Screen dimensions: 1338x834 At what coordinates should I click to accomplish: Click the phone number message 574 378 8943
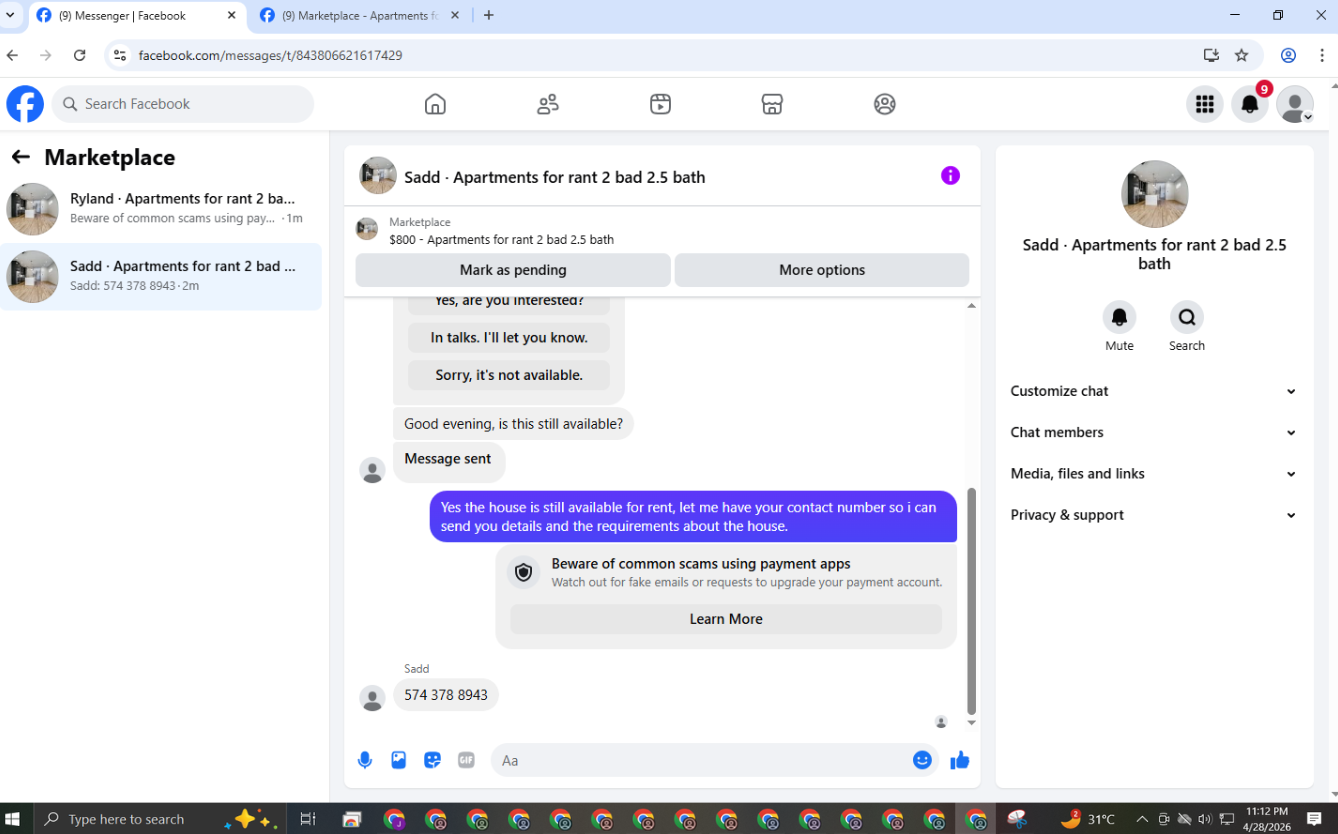(446, 695)
